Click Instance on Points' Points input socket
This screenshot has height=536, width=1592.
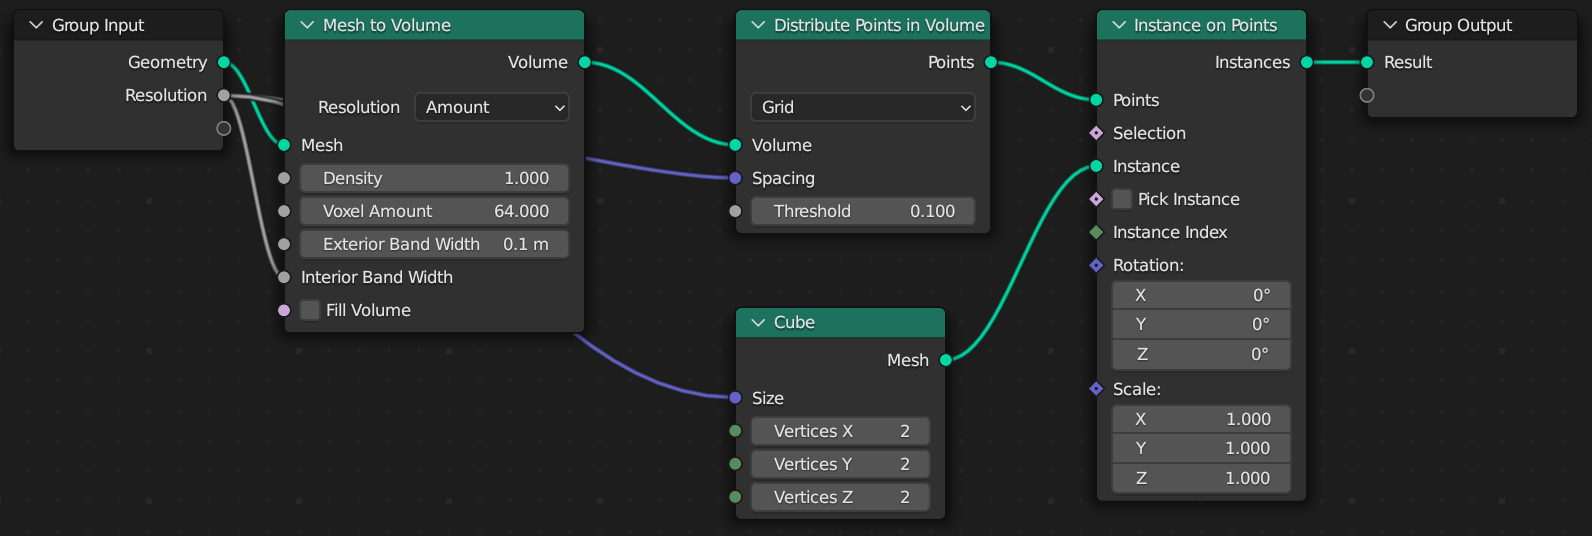1096,100
